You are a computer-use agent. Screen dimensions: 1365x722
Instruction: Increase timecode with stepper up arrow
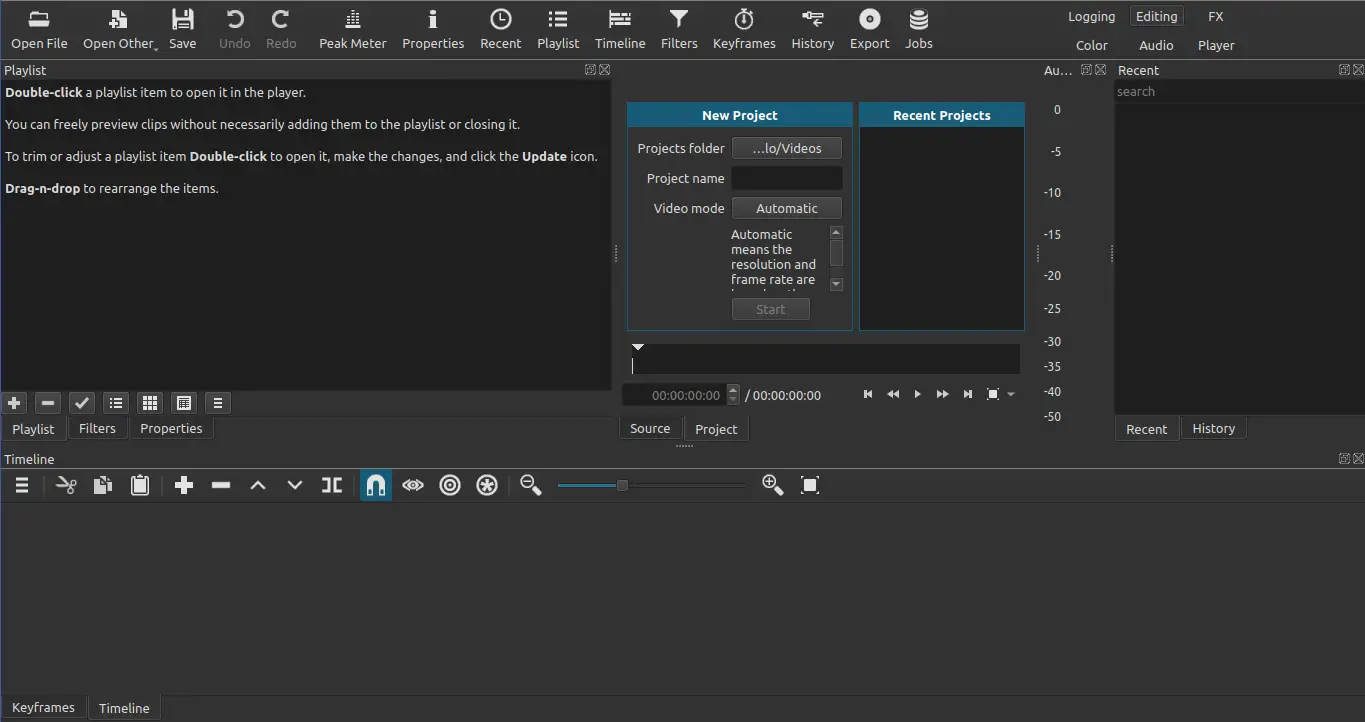click(x=733, y=390)
